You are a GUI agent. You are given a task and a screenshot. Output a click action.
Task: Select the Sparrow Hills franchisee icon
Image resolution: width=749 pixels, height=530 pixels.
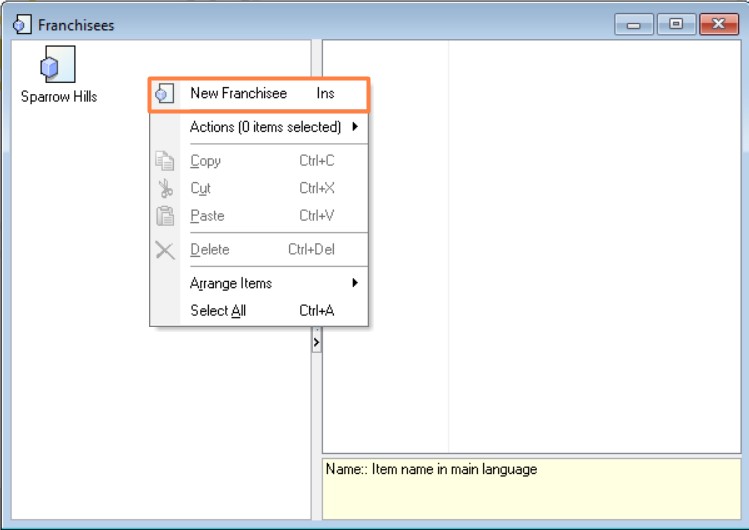58,64
